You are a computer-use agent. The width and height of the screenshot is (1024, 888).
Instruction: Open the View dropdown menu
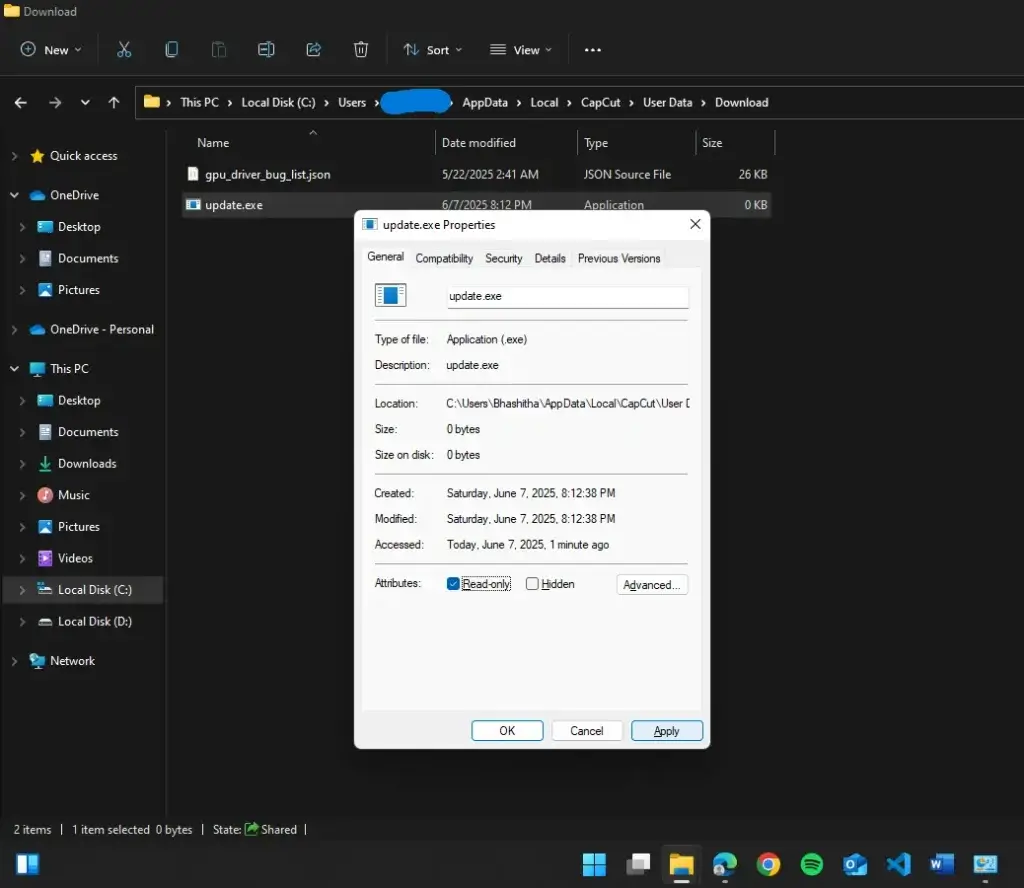(x=520, y=50)
